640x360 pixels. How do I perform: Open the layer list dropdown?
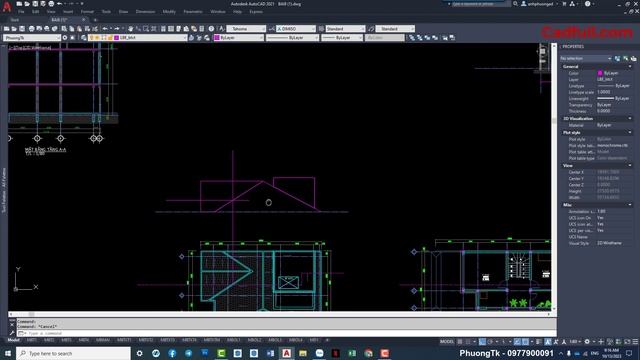pyautogui.click(x=138, y=38)
